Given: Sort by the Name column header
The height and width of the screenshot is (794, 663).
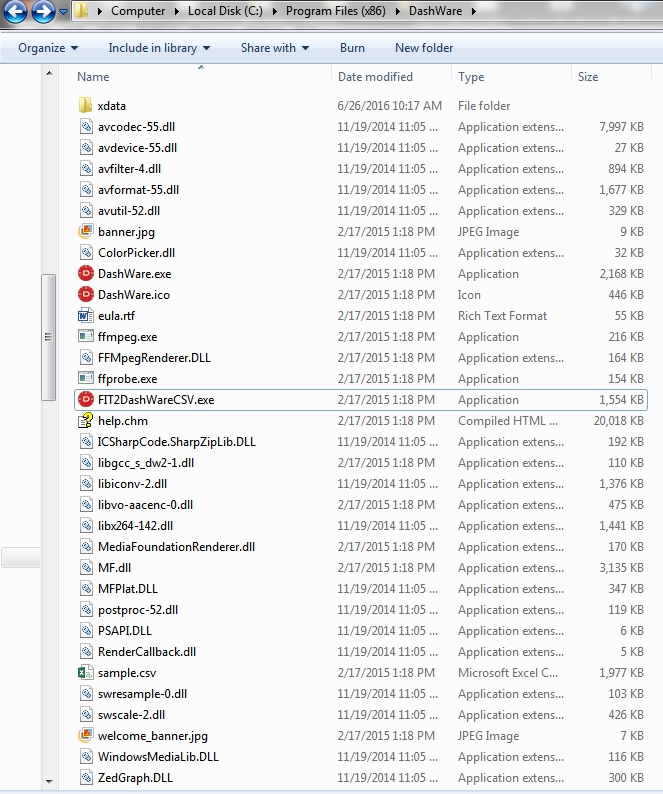Looking at the screenshot, I should (x=93, y=76).
